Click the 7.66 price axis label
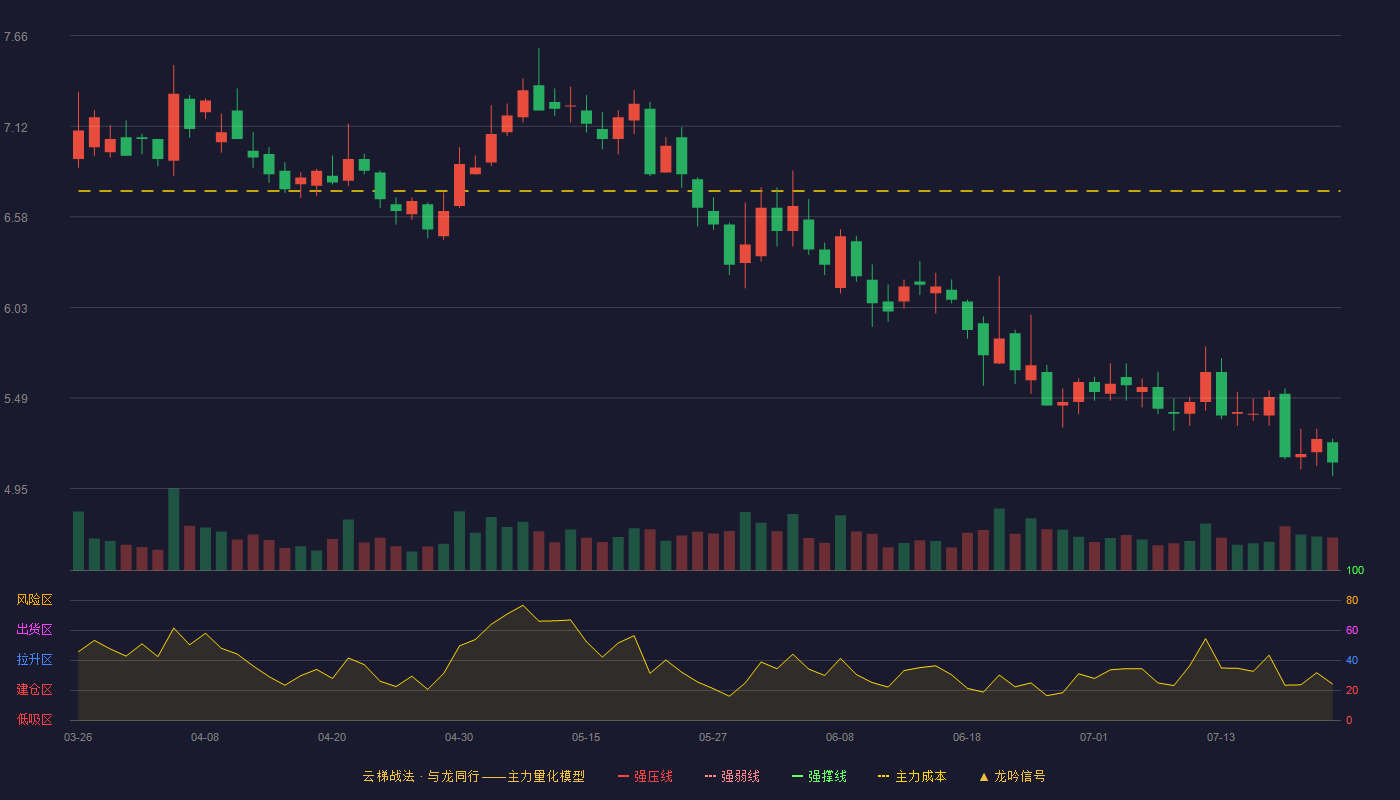Image resolution: width=1400 pixels, height=800 pixels. click(x=16, y=37)
